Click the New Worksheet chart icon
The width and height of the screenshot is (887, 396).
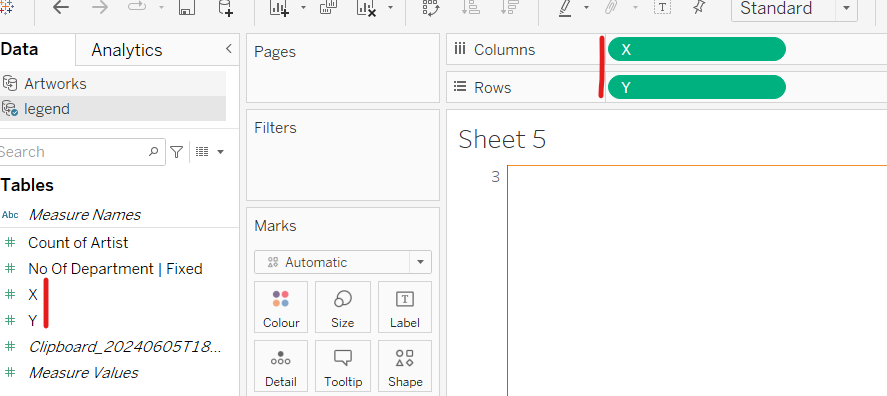(279, 8)
